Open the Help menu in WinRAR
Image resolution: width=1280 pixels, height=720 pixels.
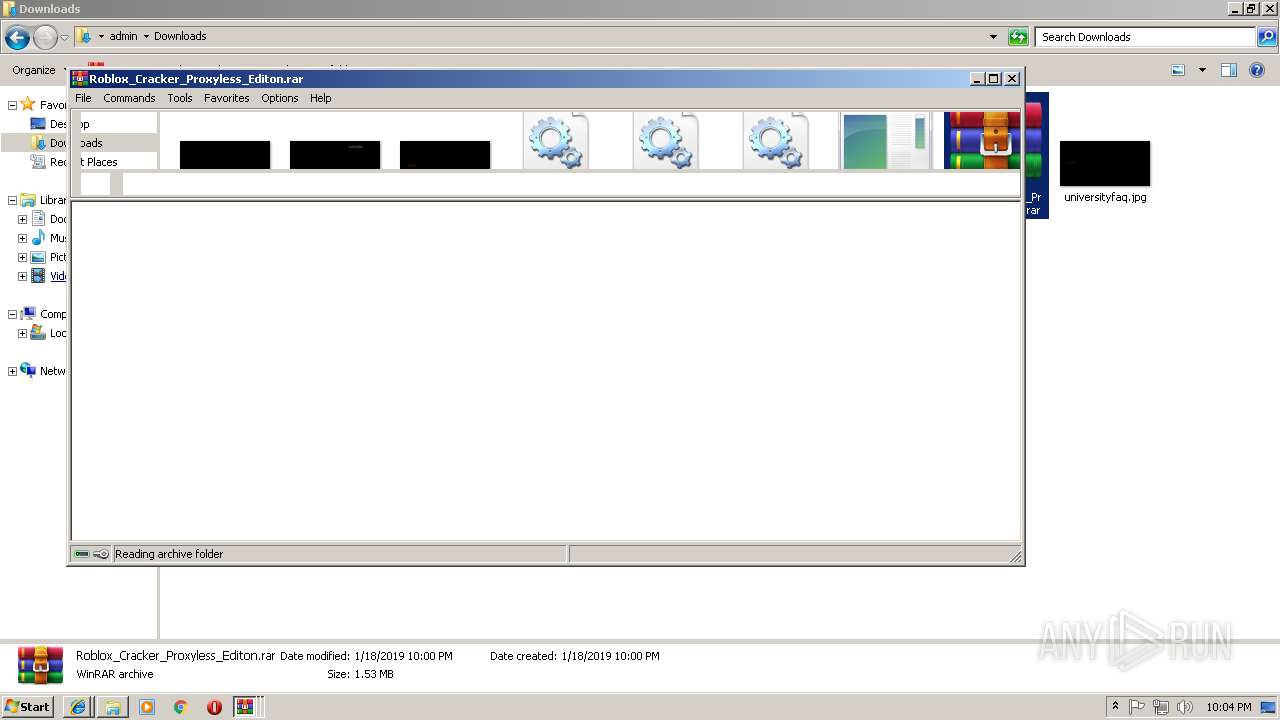tap(320, 98)
